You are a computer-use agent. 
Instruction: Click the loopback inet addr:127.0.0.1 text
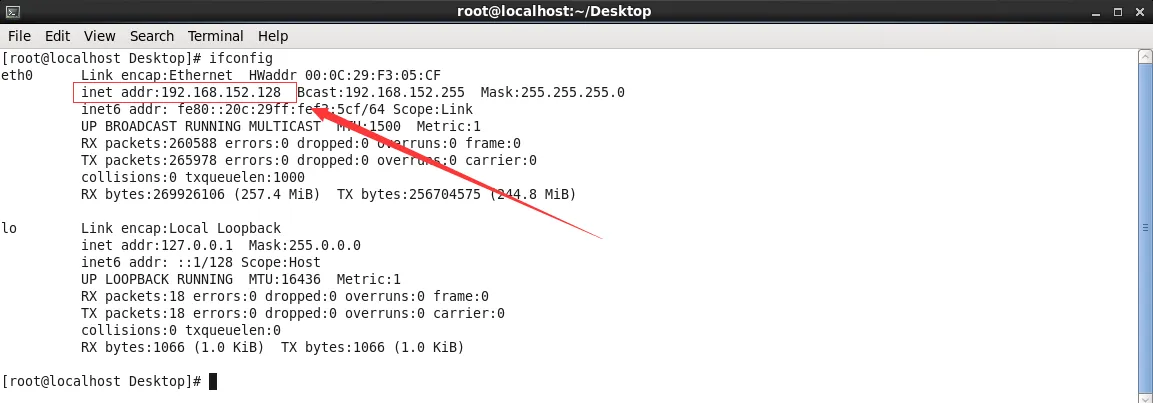(x=153, y=245)
